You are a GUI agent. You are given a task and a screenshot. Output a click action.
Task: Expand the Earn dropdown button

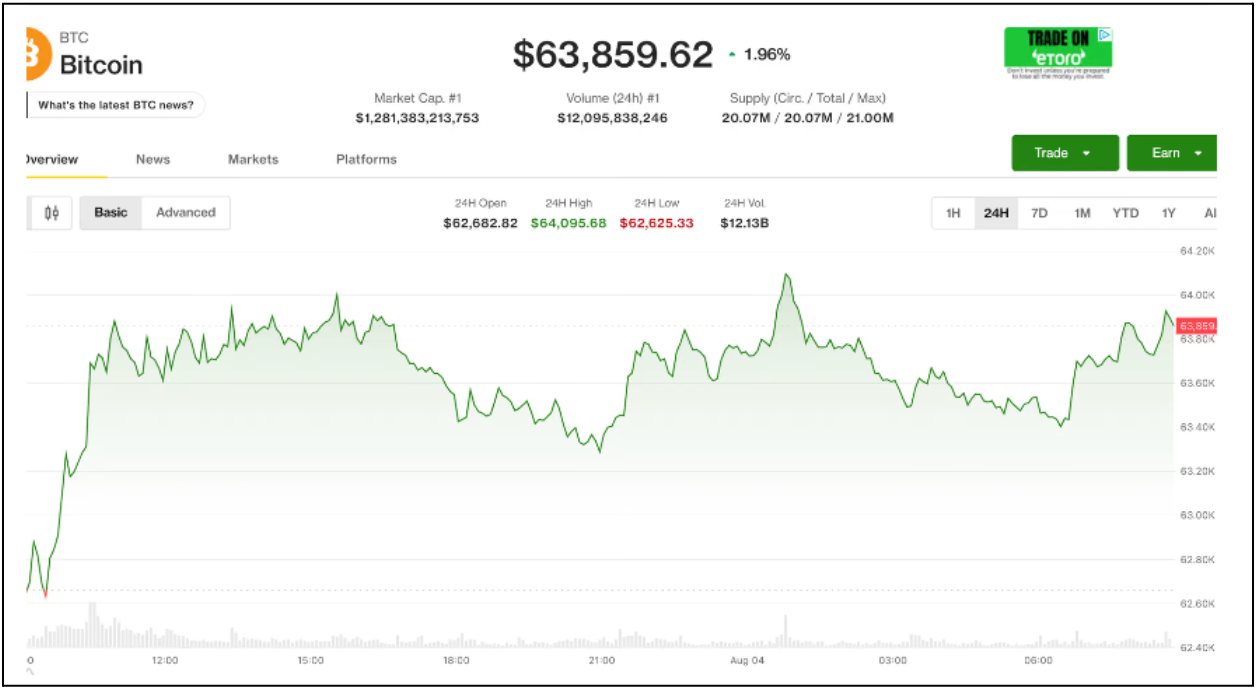click(x=1171, y=153)
